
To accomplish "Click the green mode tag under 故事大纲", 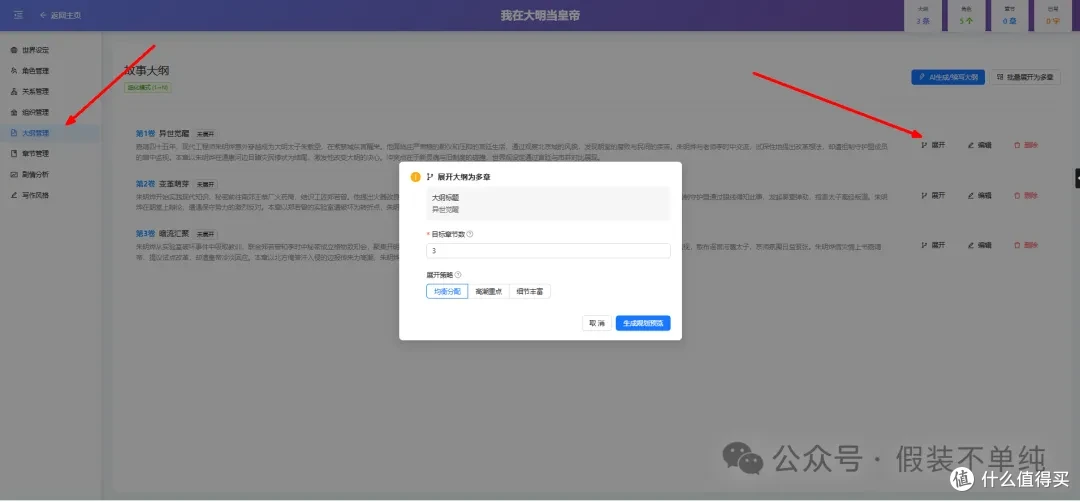I will point(147,87).
